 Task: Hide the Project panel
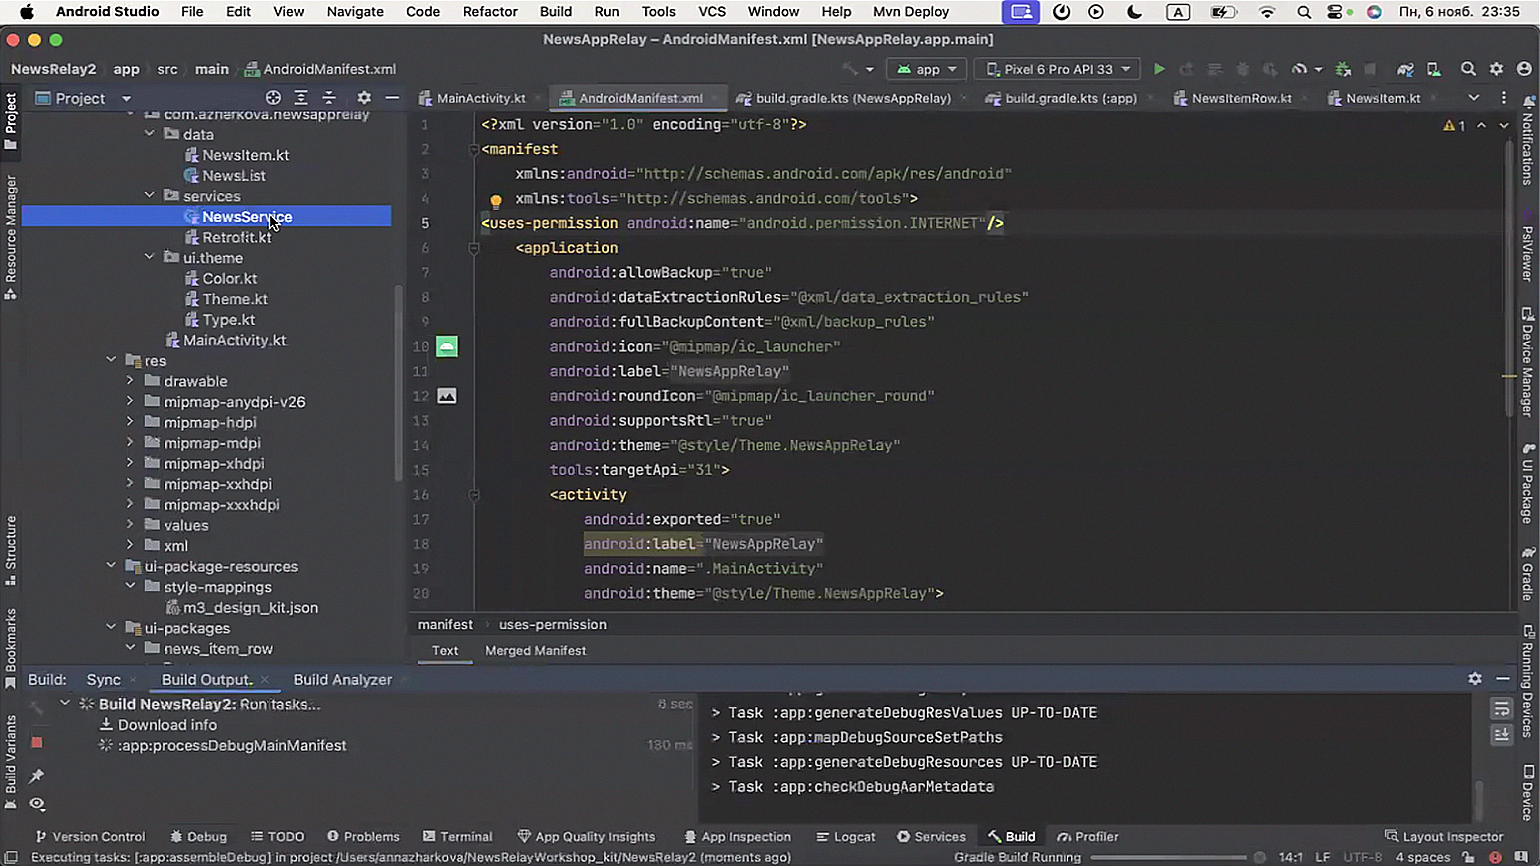(392, 98)
